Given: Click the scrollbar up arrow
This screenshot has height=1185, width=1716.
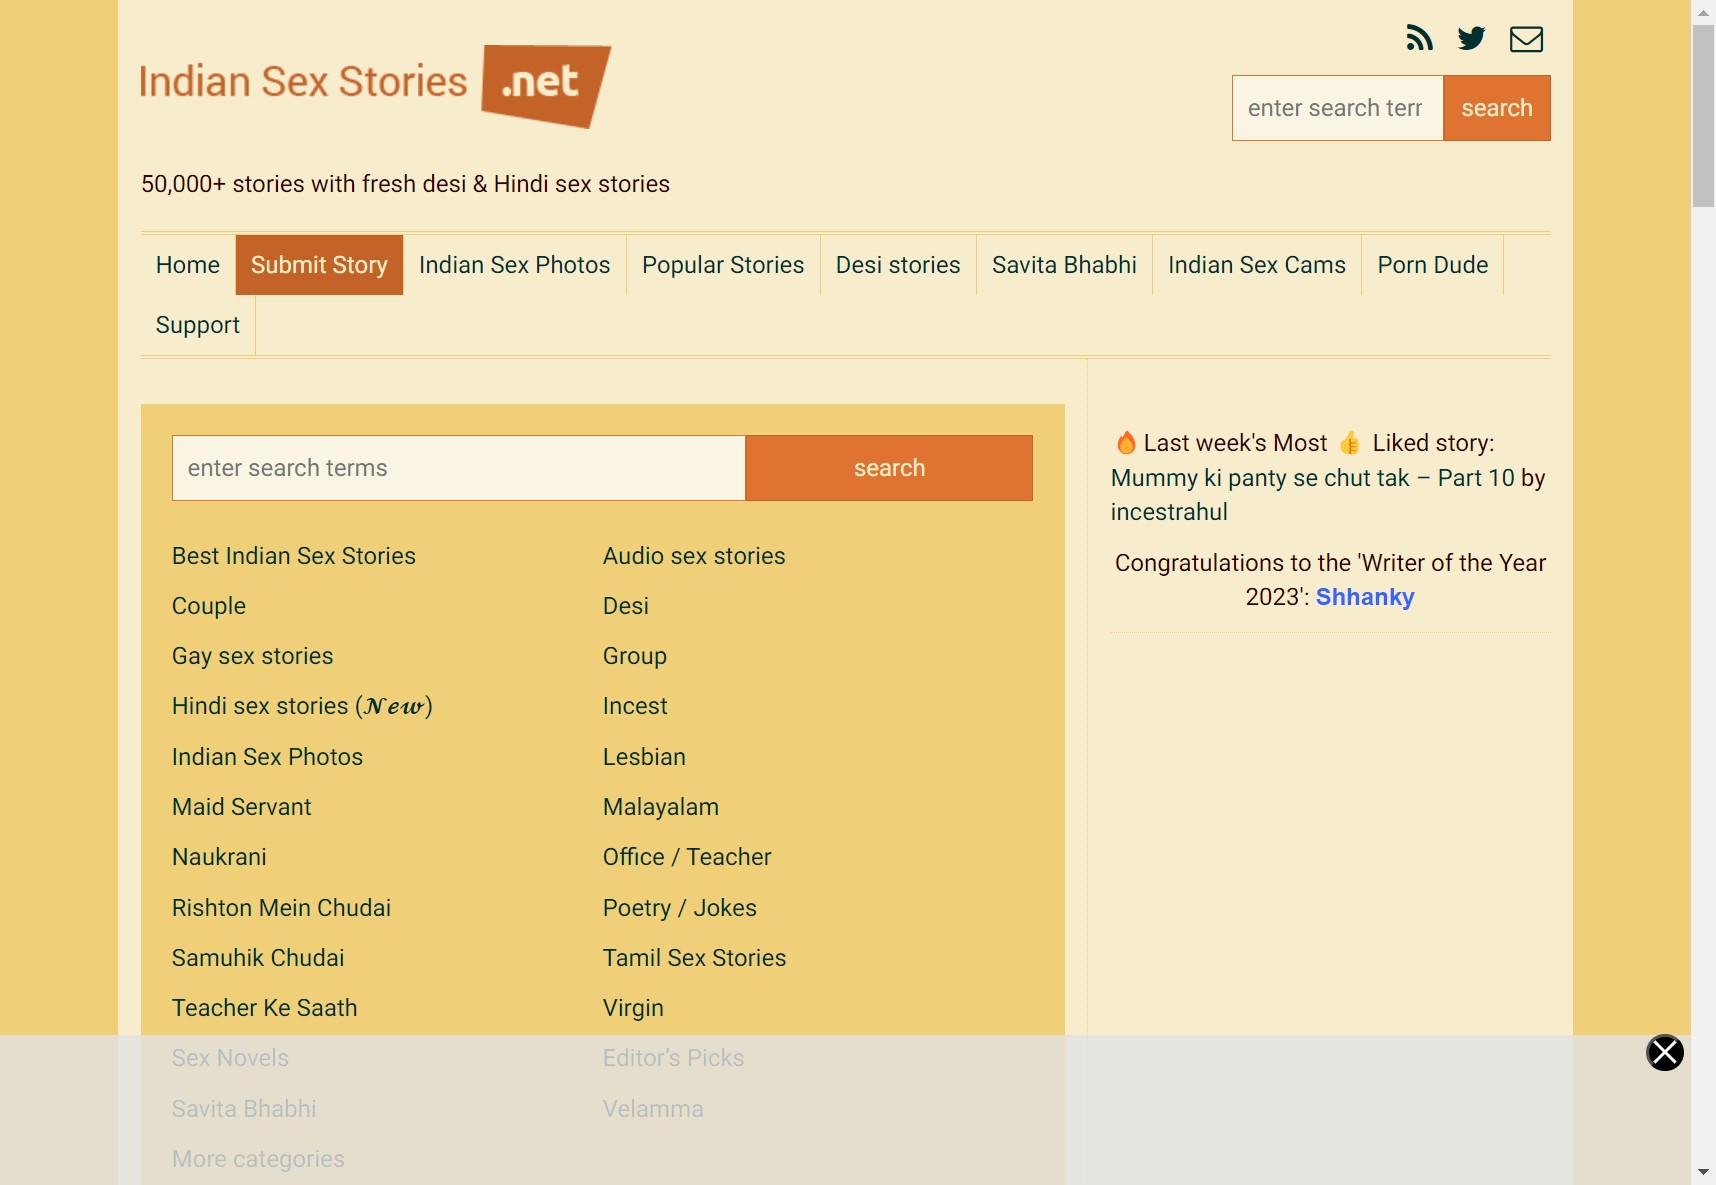Looking at the screenshot, I should click(x=1703, y=12).
